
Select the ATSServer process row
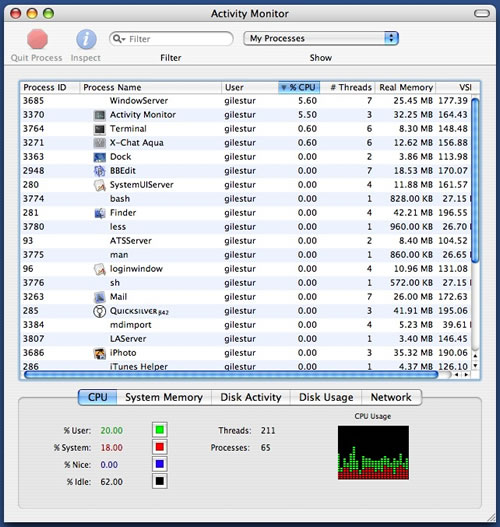[245, 241]
